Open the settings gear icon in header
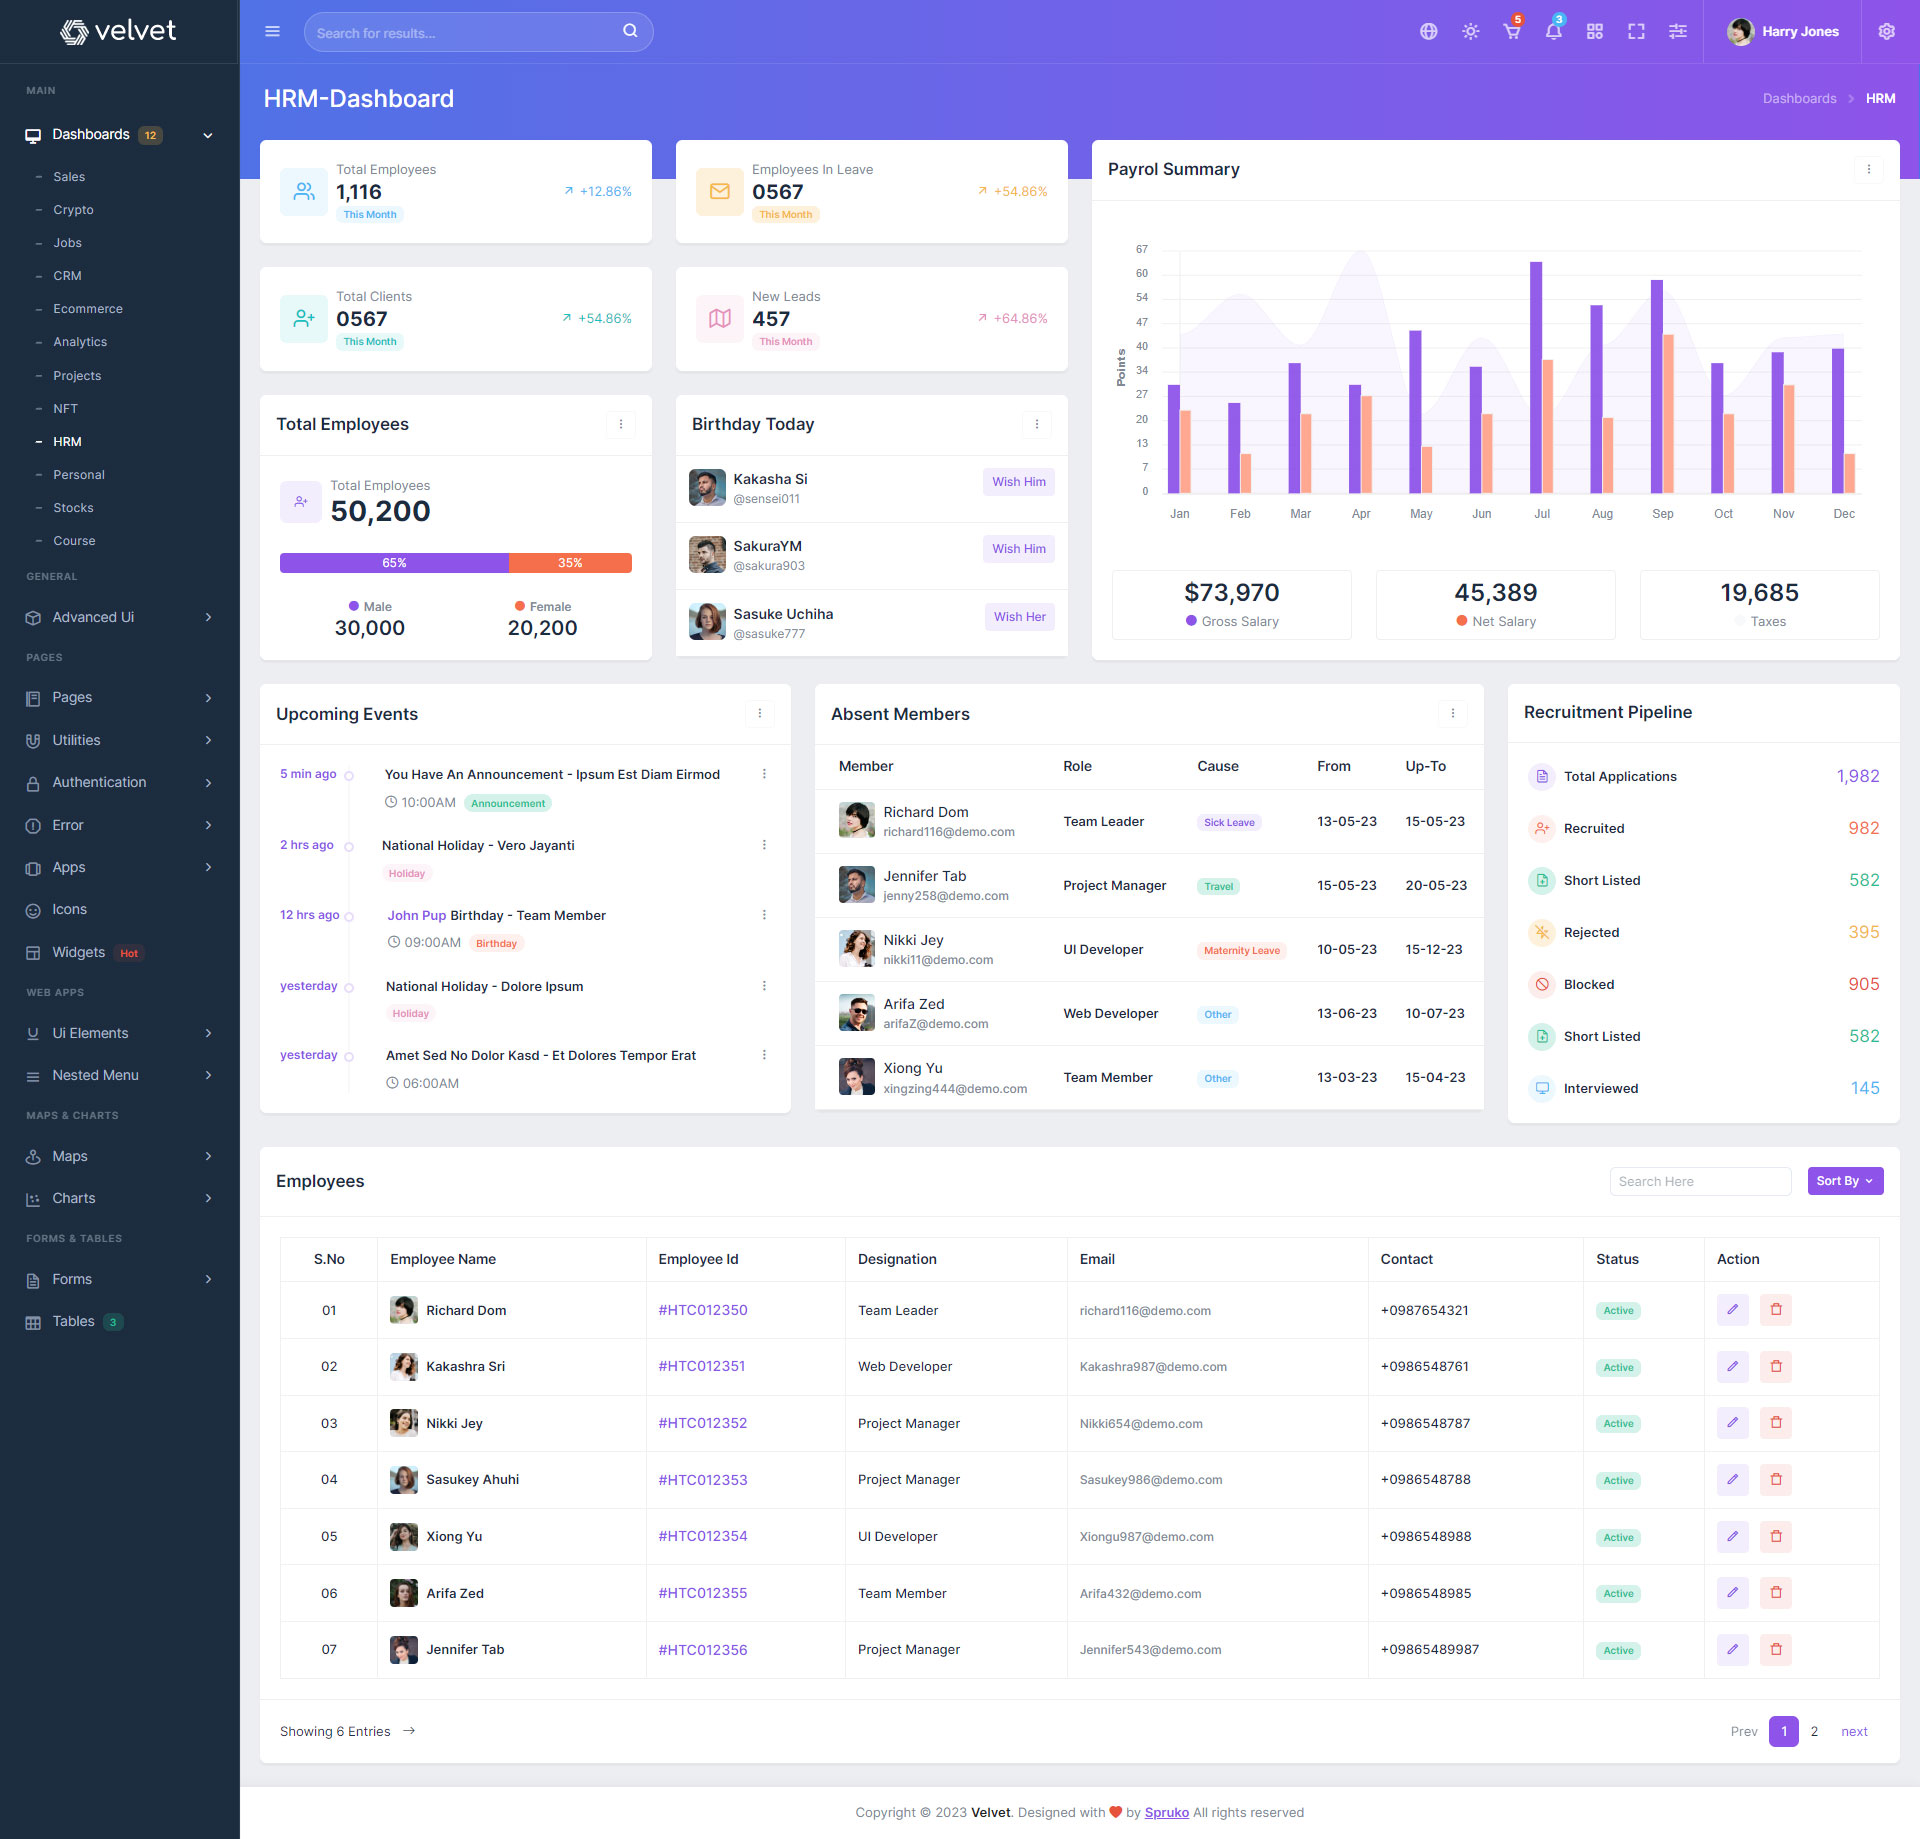The height and width of the screenshot is (1839, 1920). pyautogui.click(x=1886, y=32)
